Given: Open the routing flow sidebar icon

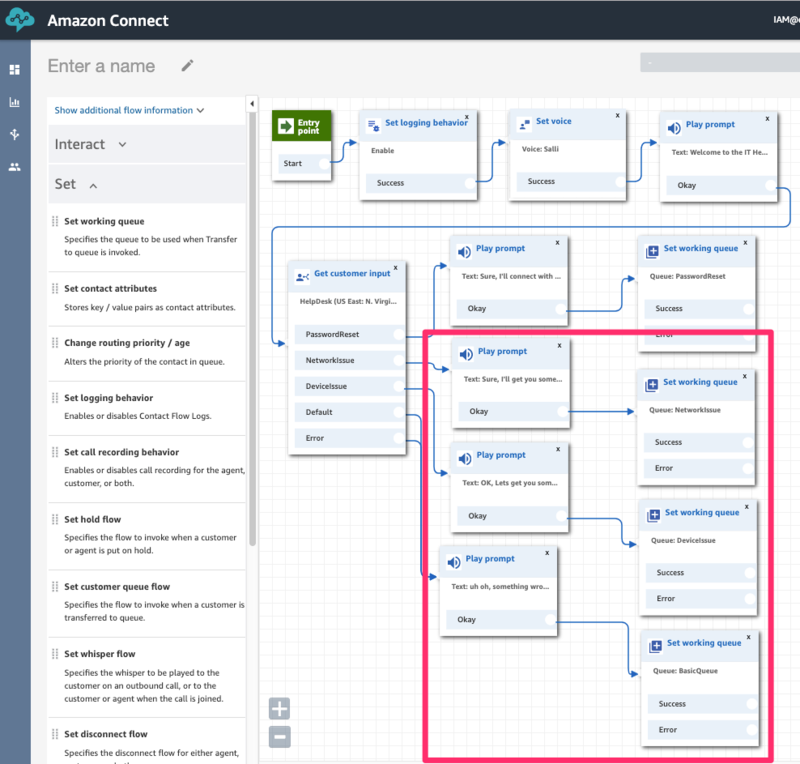Looking at the screenshot, I should (x=15, y=134).
